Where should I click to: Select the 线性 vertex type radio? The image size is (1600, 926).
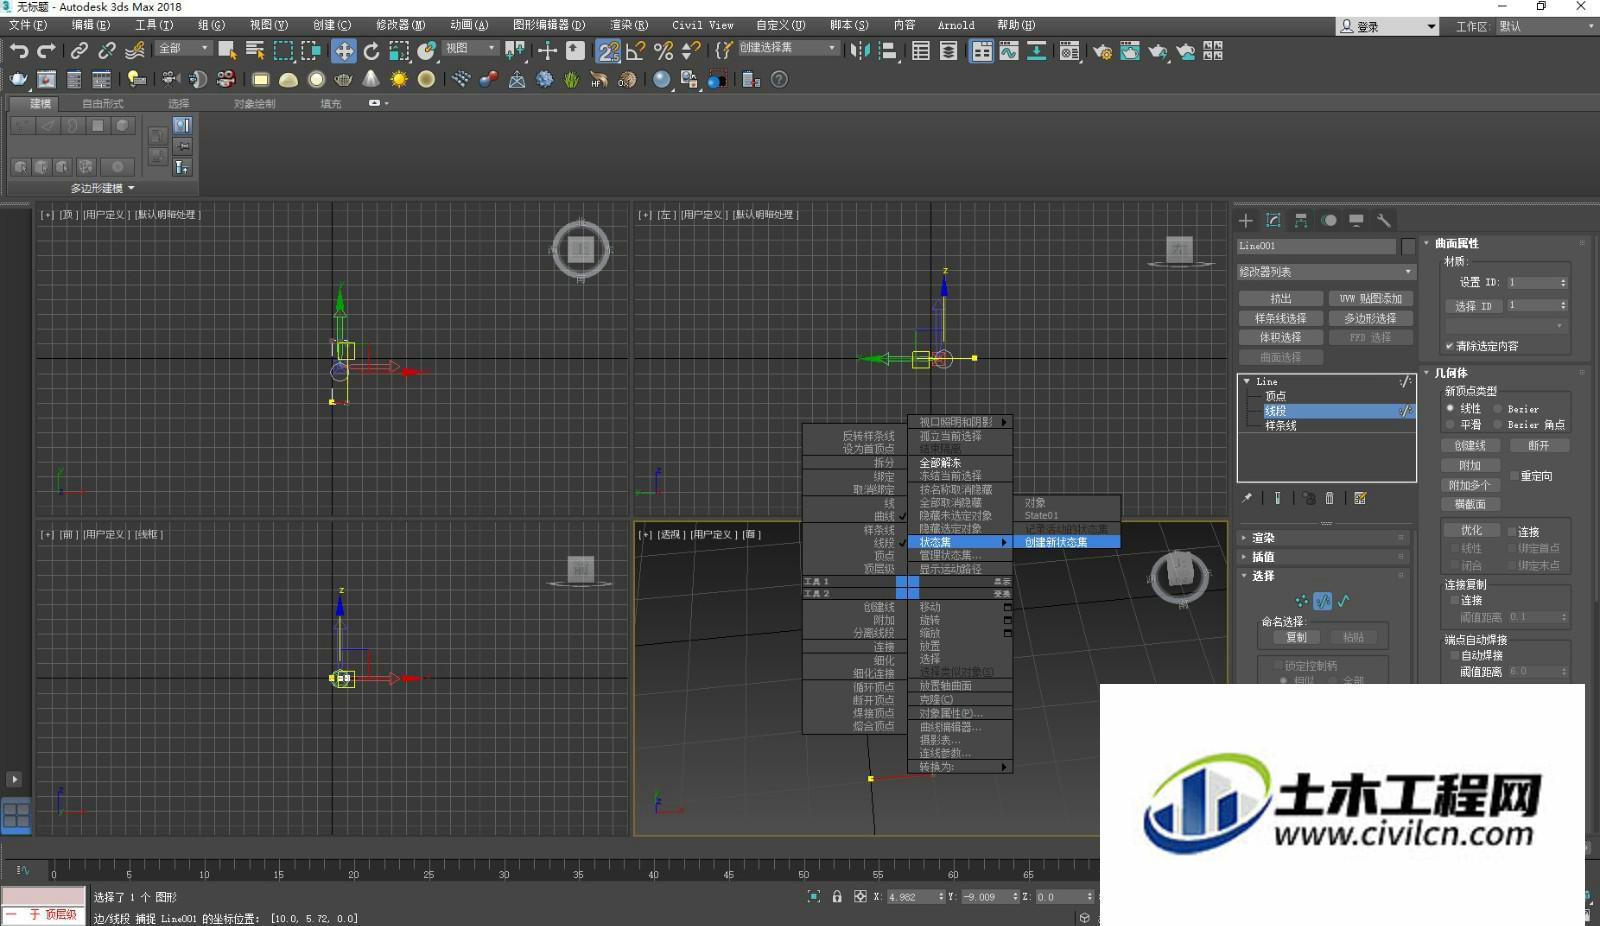(1450, 408)
